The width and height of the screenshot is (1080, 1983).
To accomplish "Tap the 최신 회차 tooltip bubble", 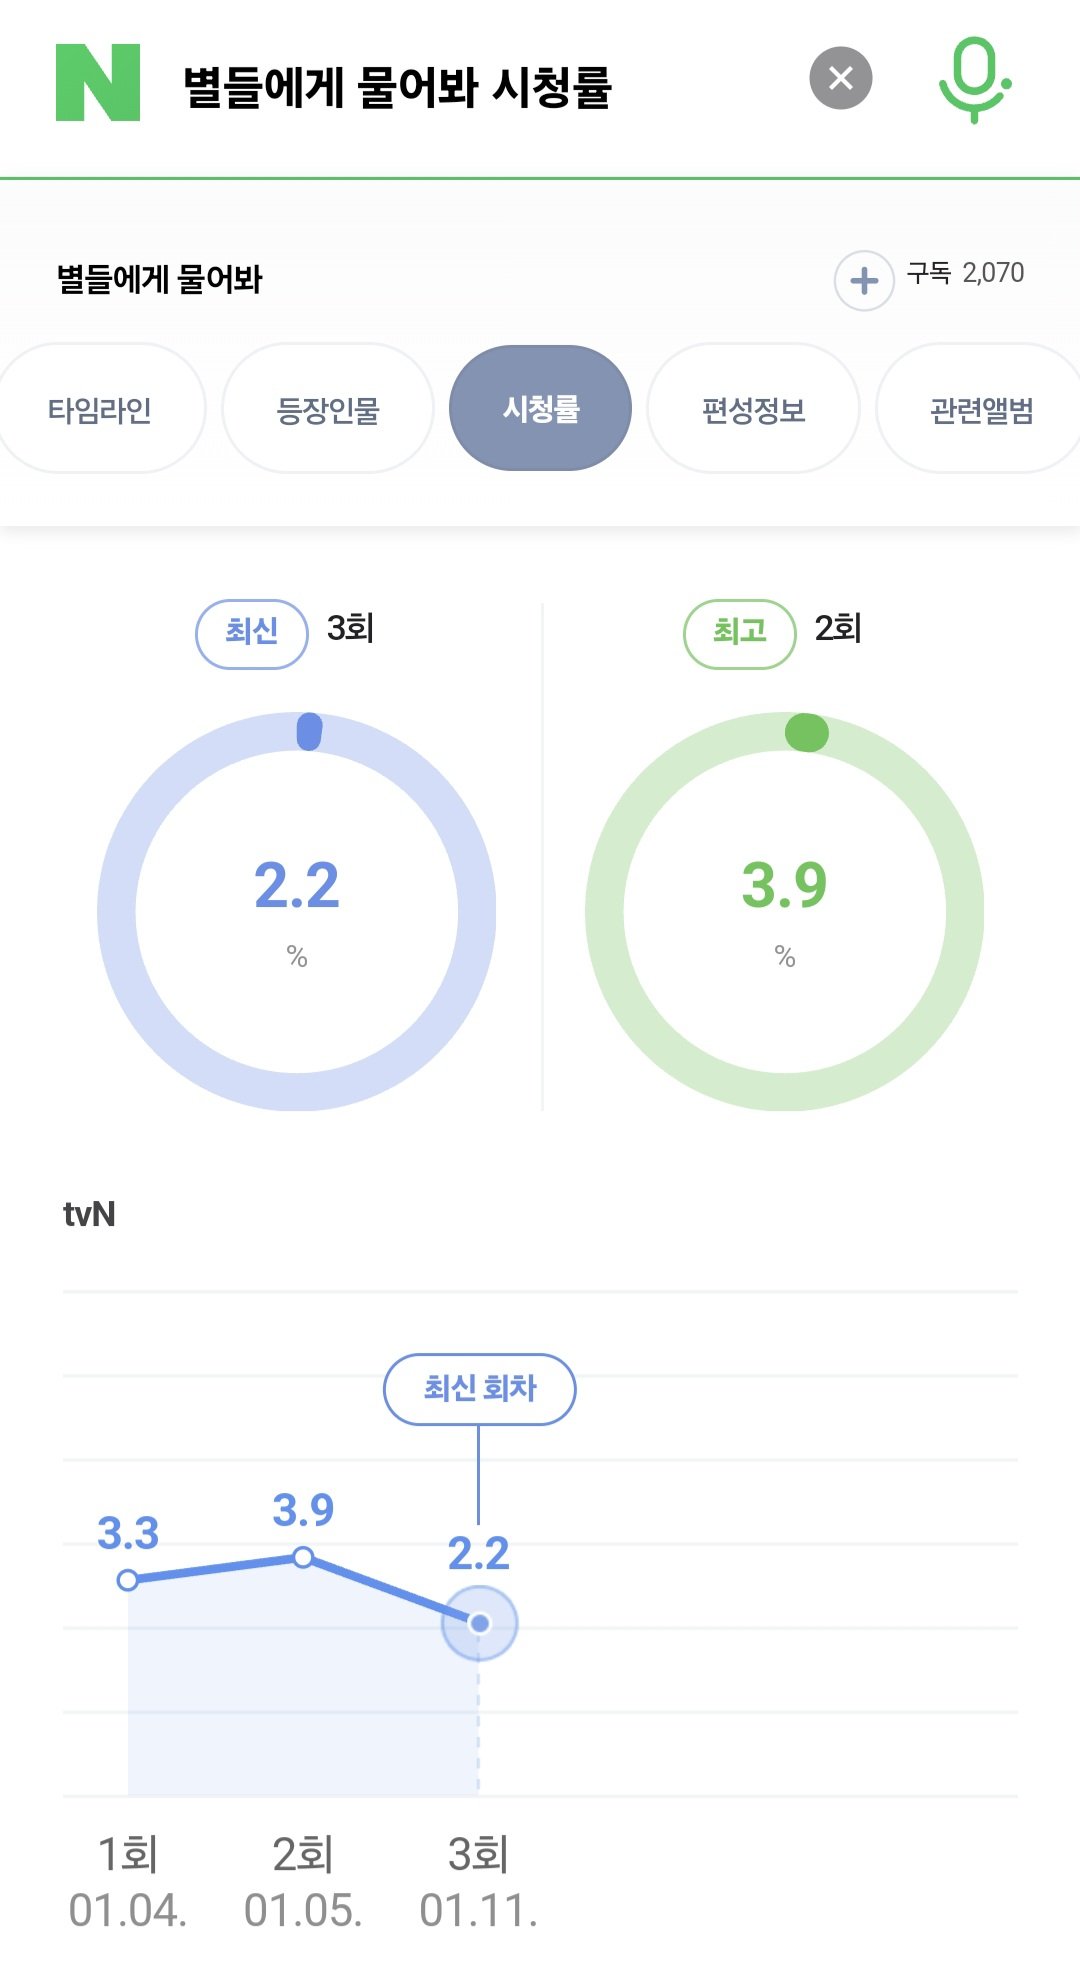I will (479, 1389).
